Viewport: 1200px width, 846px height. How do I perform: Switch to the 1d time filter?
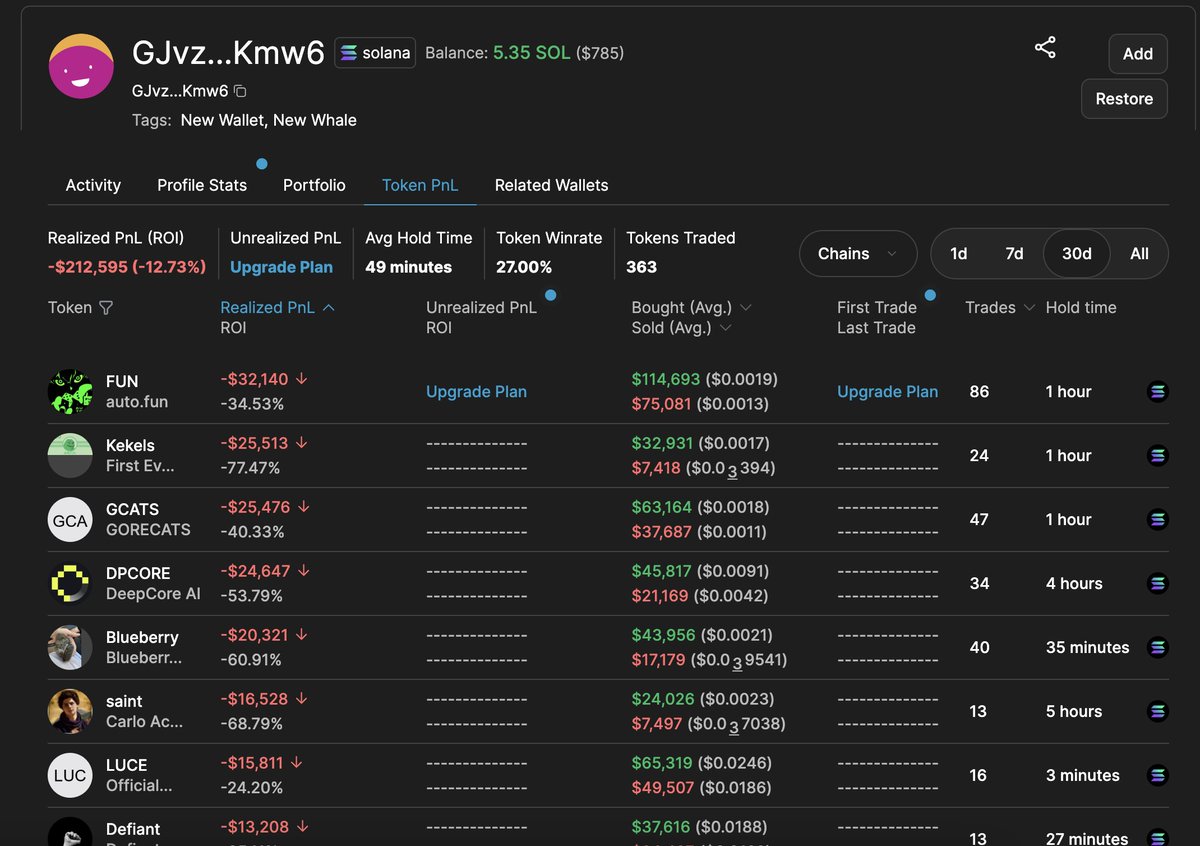coord(958,254)
